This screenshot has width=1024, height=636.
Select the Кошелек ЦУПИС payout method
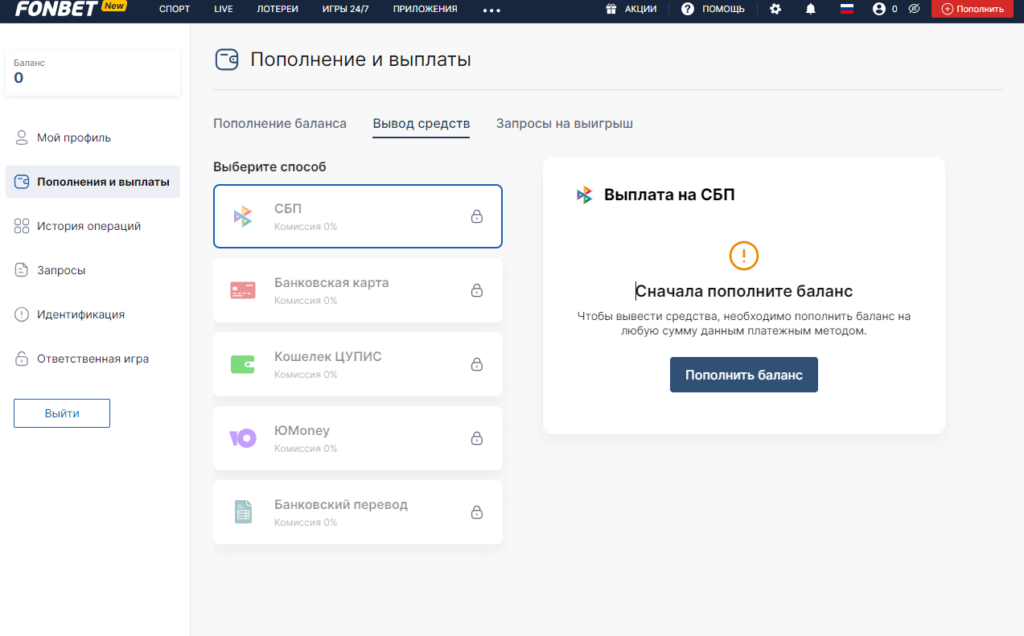358,364
